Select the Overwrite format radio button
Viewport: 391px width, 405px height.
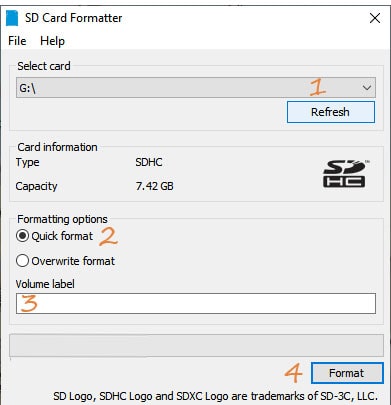tap(22, 261)
